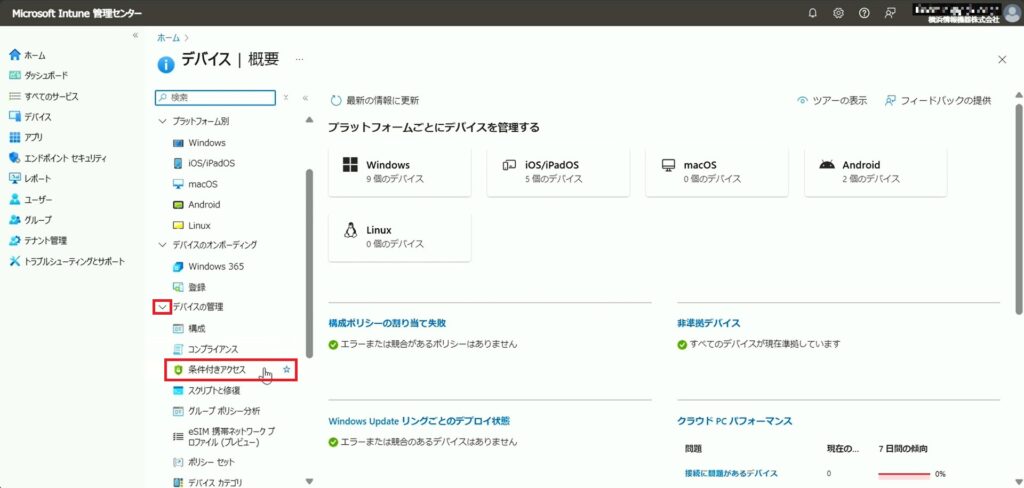
Task: Click the menu pane scroll down arrow
Action: [x=309, y=481]
